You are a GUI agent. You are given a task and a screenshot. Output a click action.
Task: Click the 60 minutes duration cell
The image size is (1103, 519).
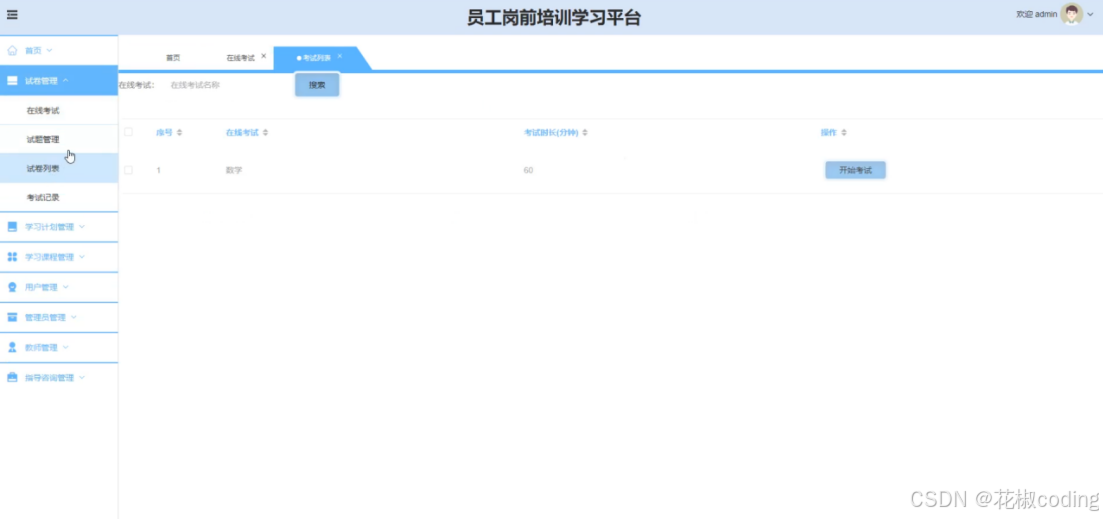(528, 170)
